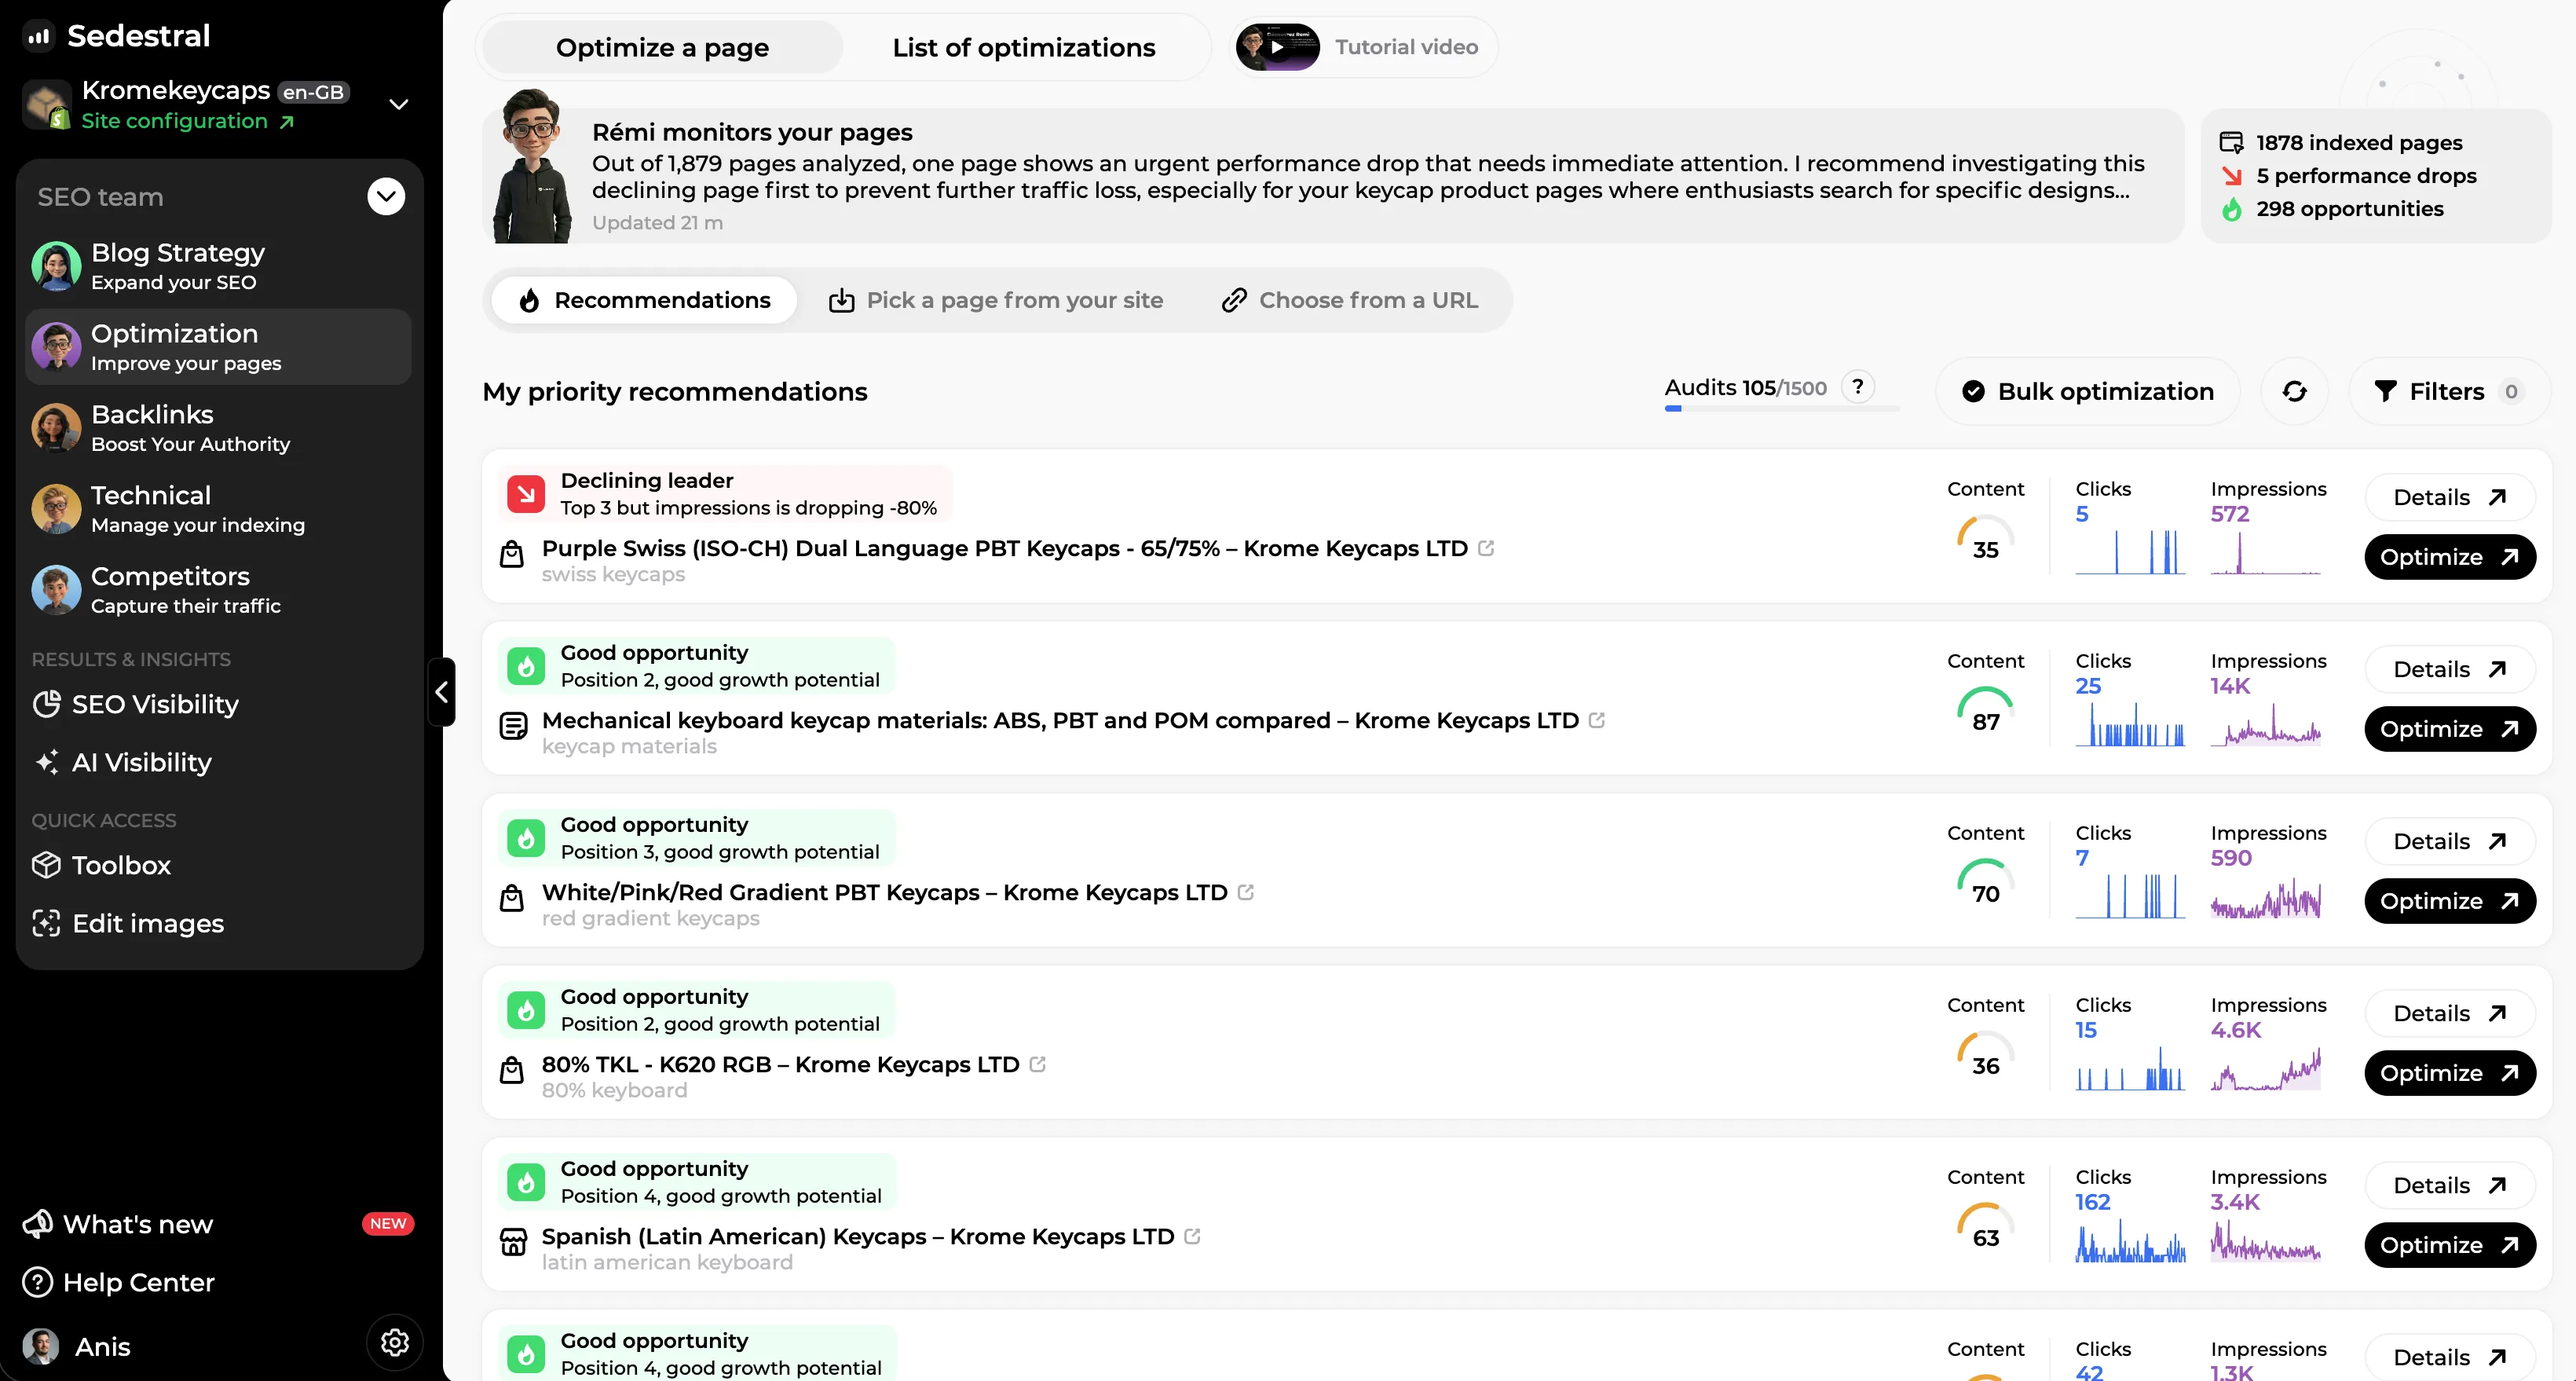Click the article icon beside keycap materials title

(513, 726)
